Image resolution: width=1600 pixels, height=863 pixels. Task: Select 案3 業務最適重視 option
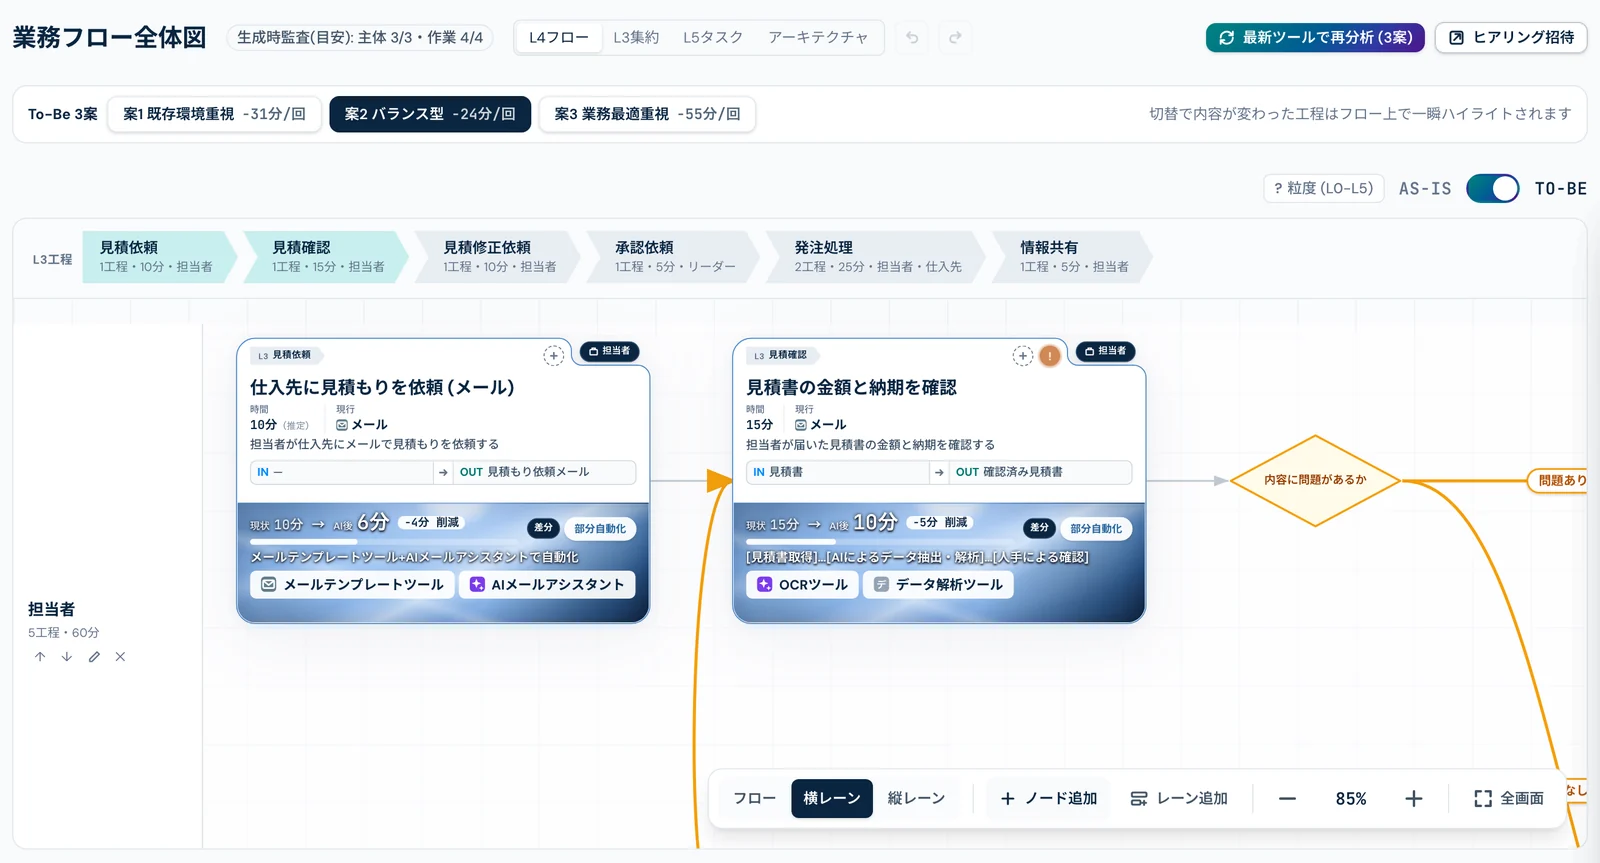point(647,114)
